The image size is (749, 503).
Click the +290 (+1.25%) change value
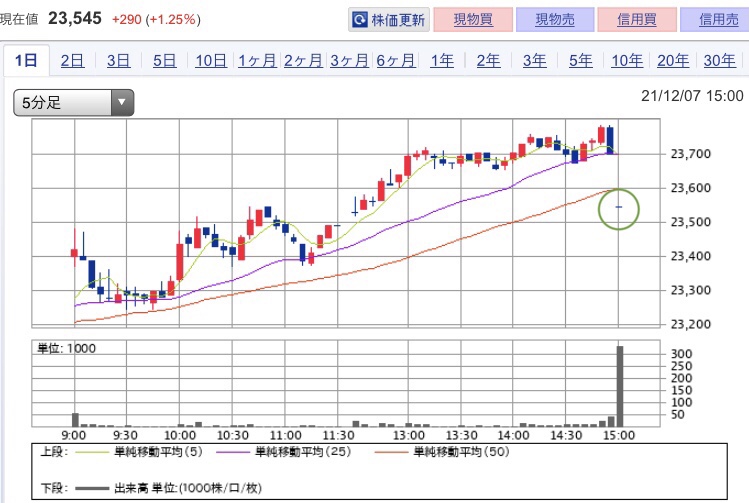156,20
